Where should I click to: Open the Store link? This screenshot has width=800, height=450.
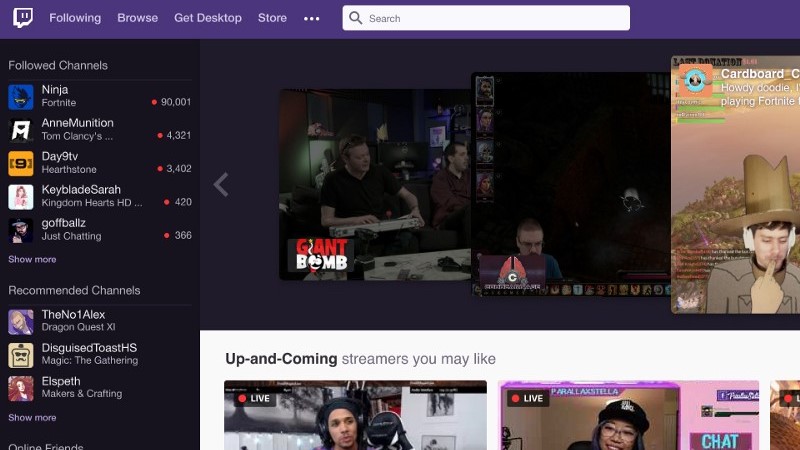(272, 18)
